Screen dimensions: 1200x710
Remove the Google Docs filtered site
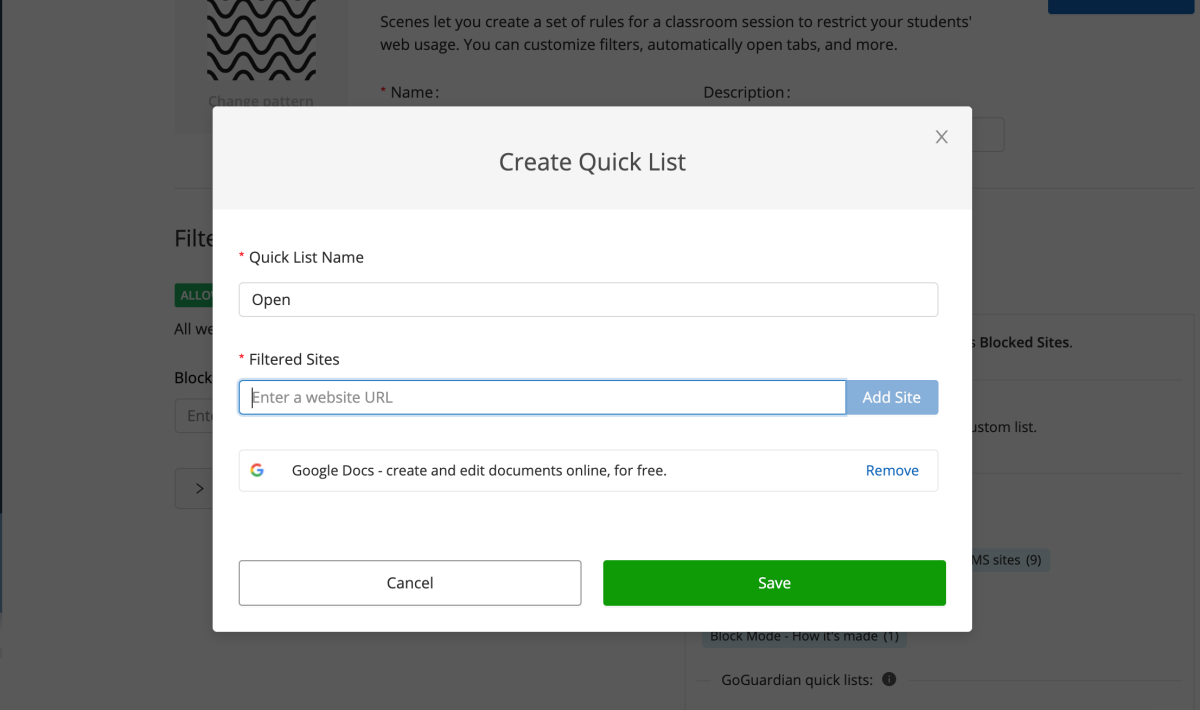click(892, 470)
